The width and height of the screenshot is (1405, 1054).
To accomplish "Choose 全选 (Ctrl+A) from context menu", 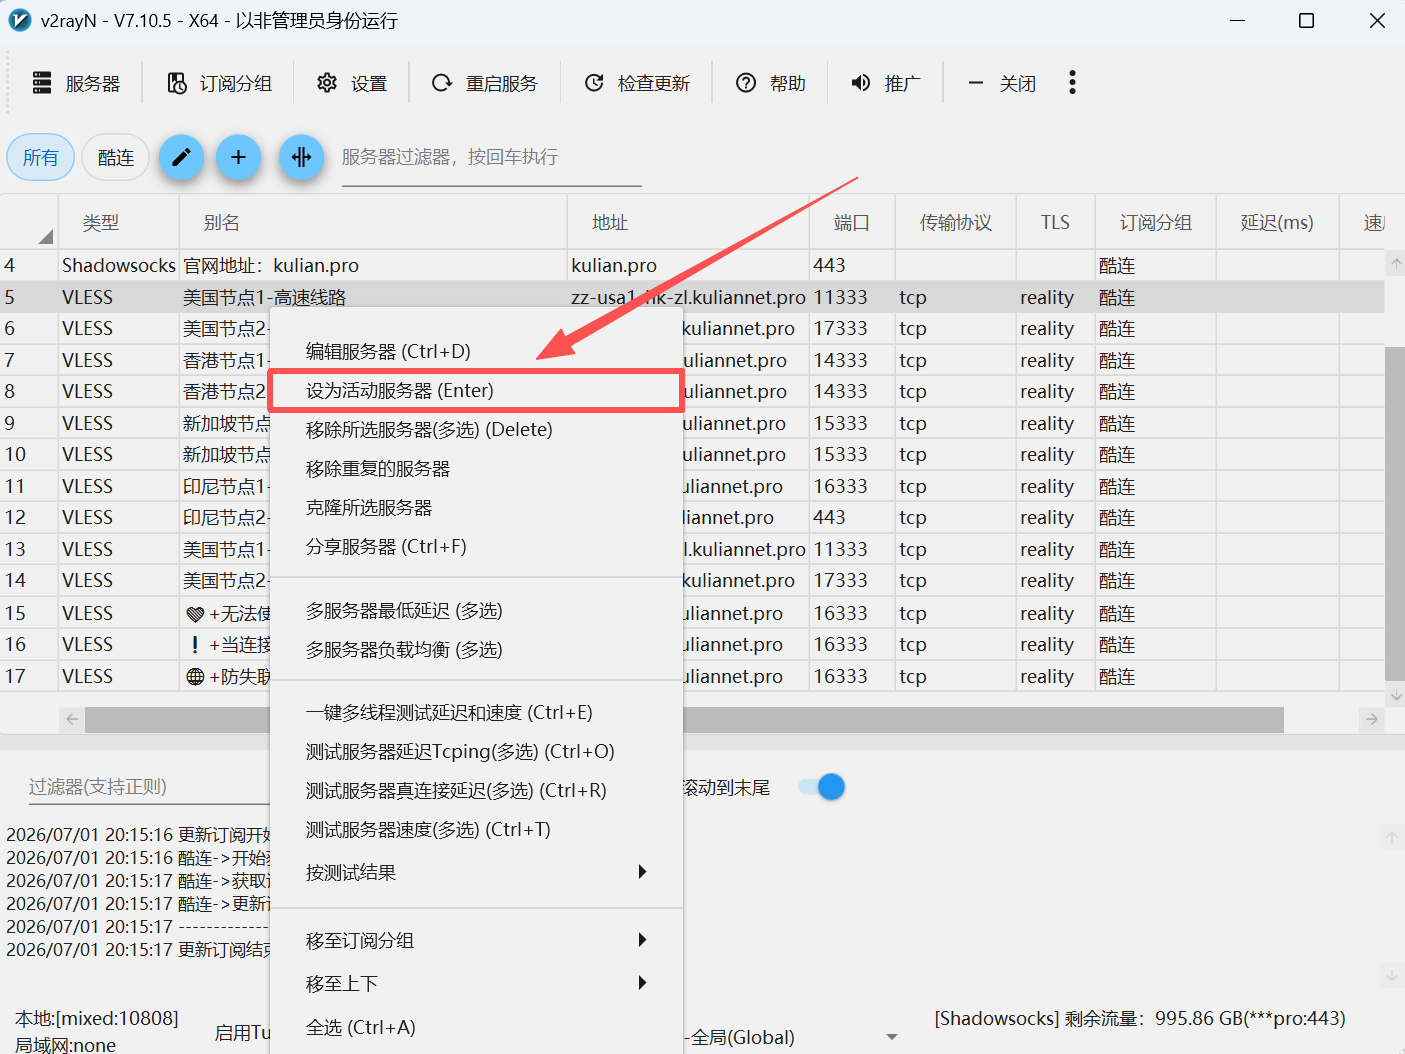I will click(x=476, y=1027).
